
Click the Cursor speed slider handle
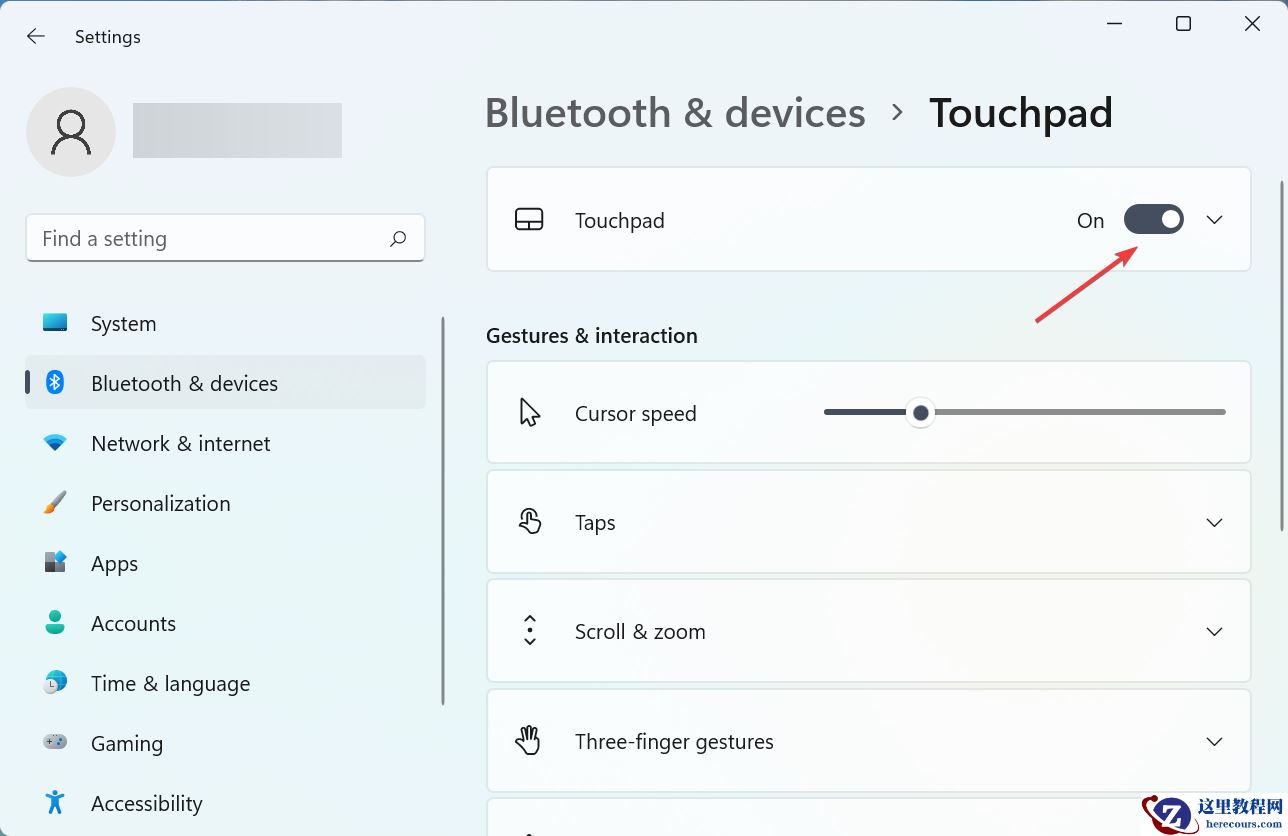coord(920,413)
